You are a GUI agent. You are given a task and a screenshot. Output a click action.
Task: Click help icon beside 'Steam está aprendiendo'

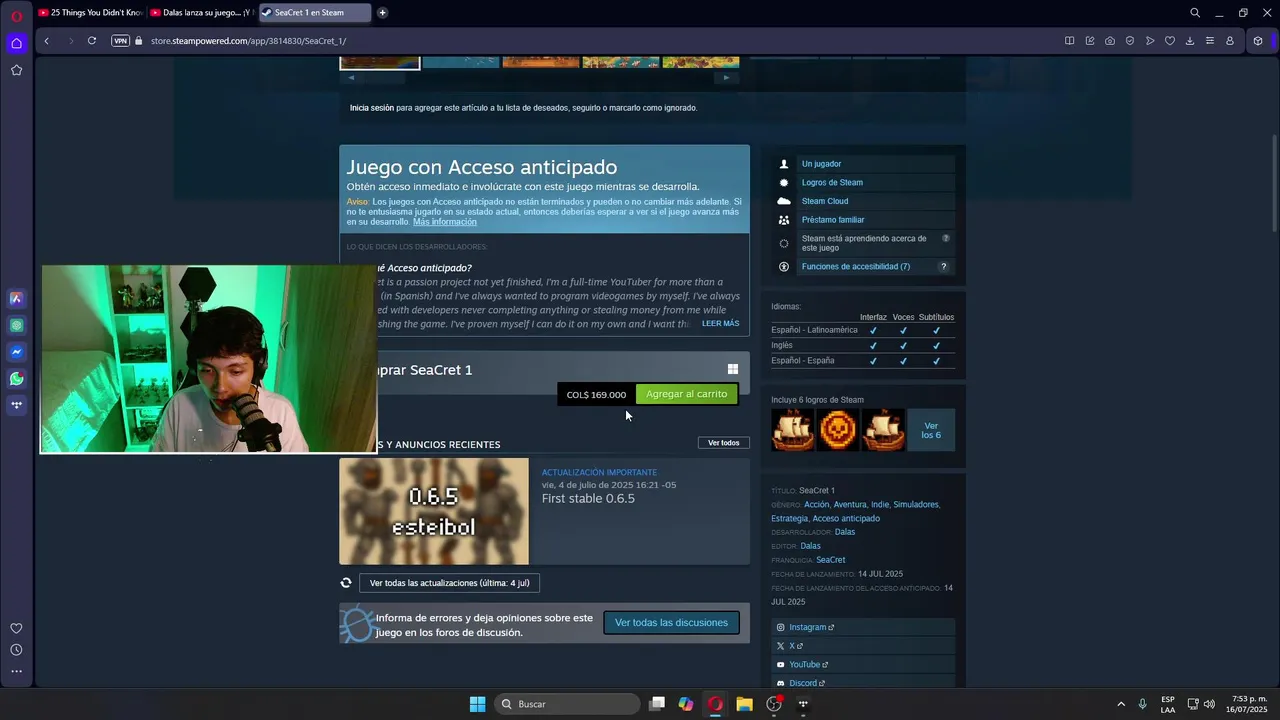click(945, 239)
